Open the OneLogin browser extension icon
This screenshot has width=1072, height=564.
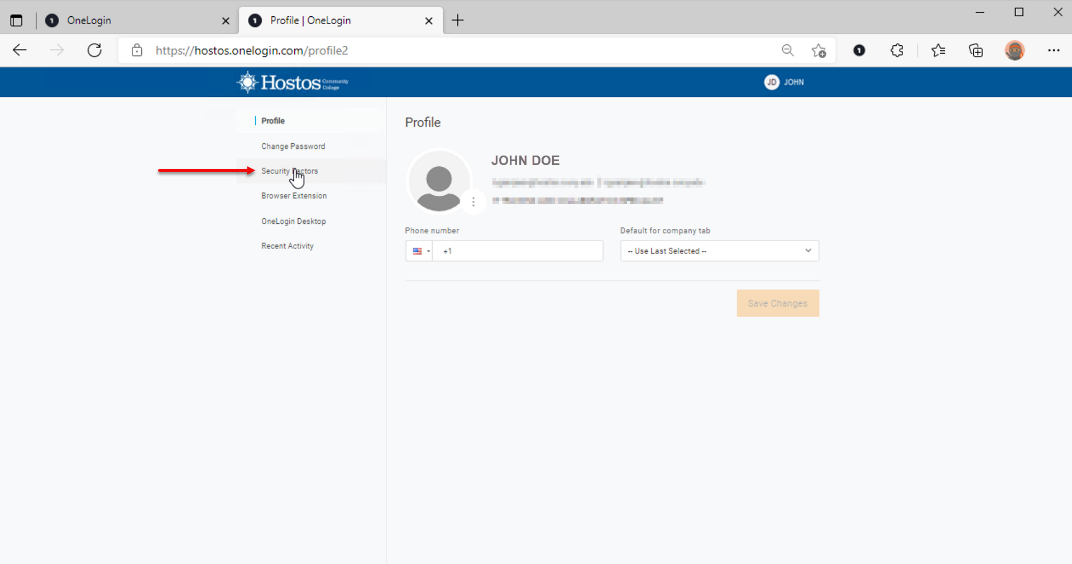point(859,50)
